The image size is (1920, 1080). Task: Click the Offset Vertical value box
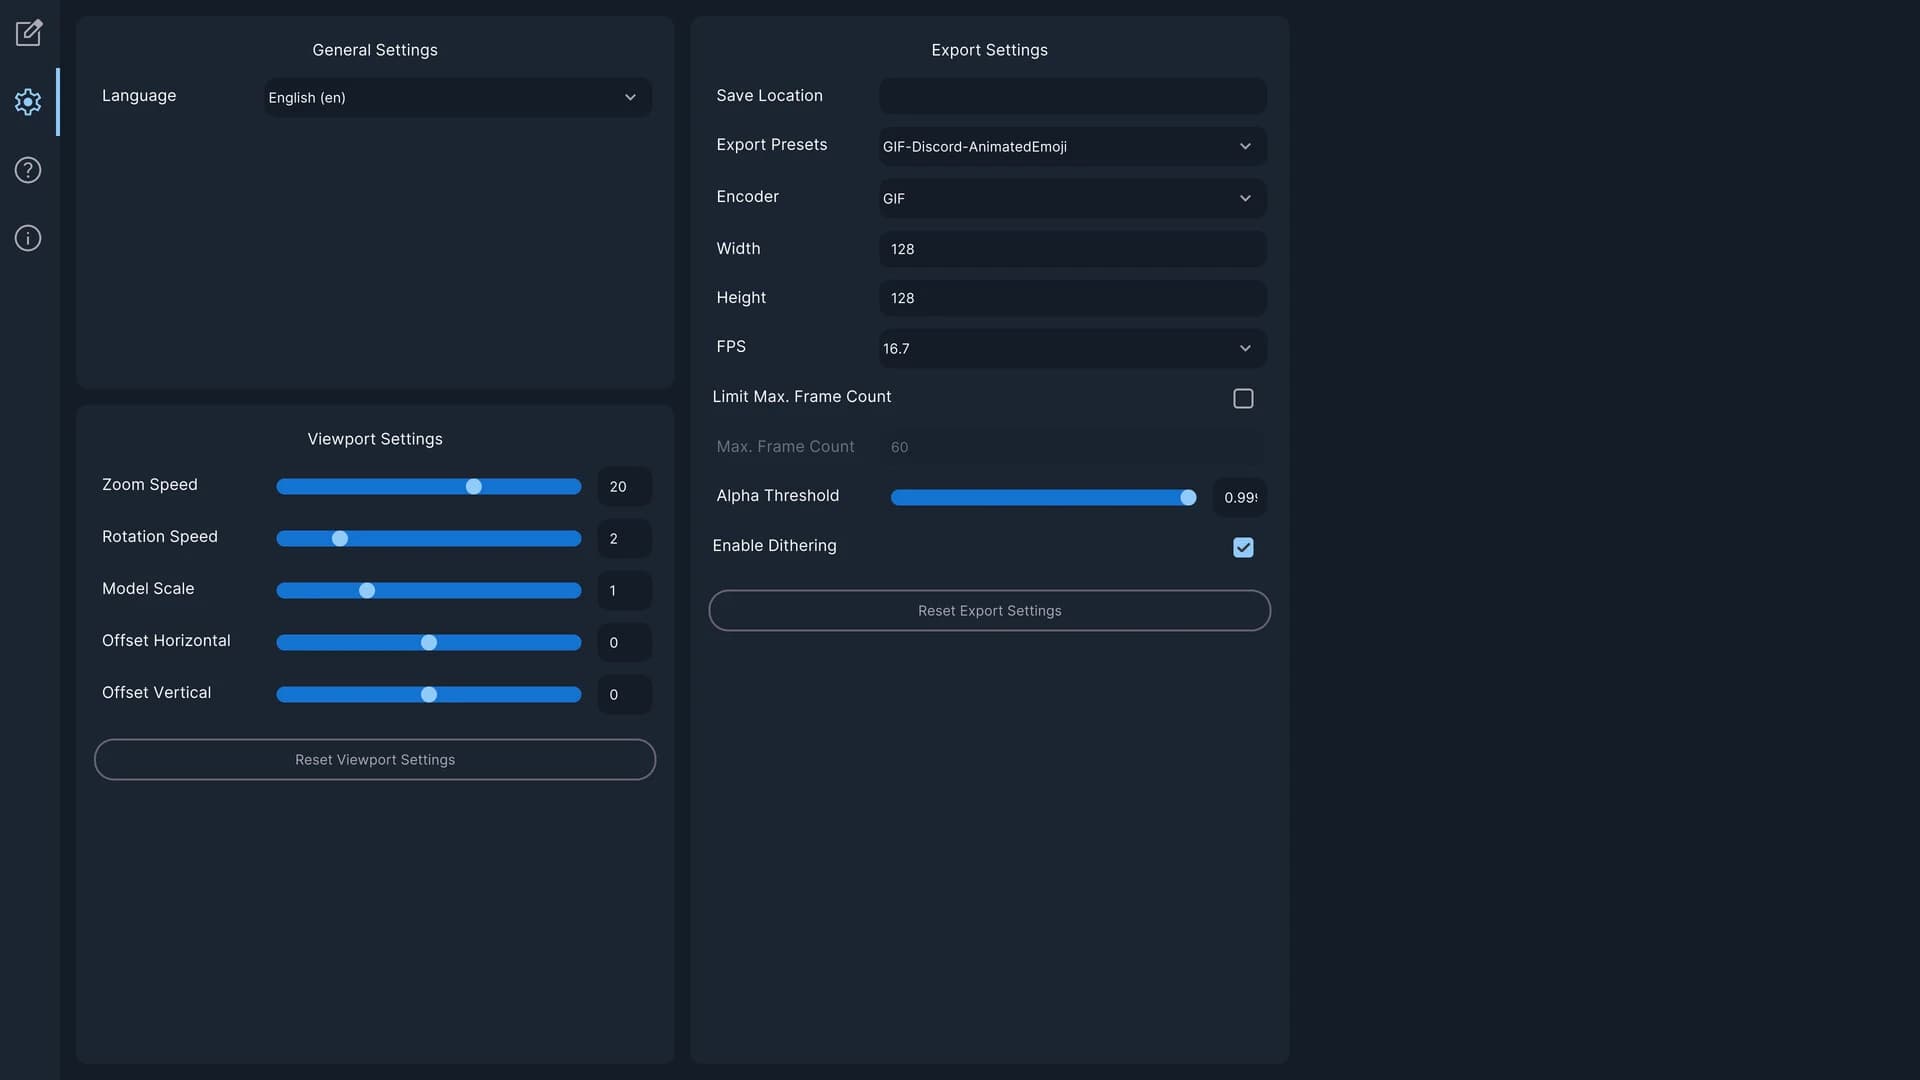623,694
